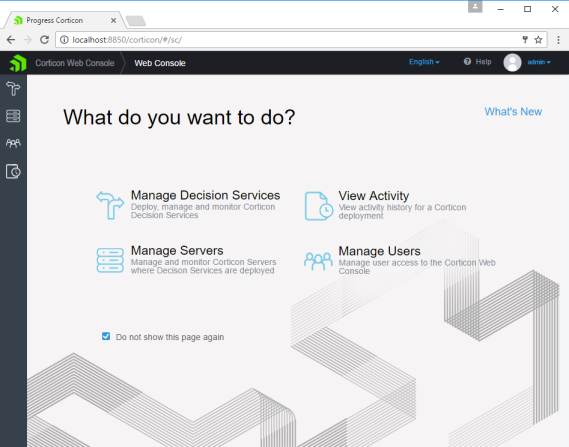The height and width of the screenshot is (447, 569).
Task: Expand the English language dropdown
Action: pos(424,62)
